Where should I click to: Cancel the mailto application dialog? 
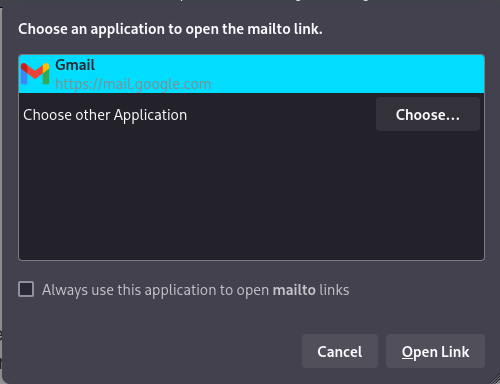click(x=340, y=351)
